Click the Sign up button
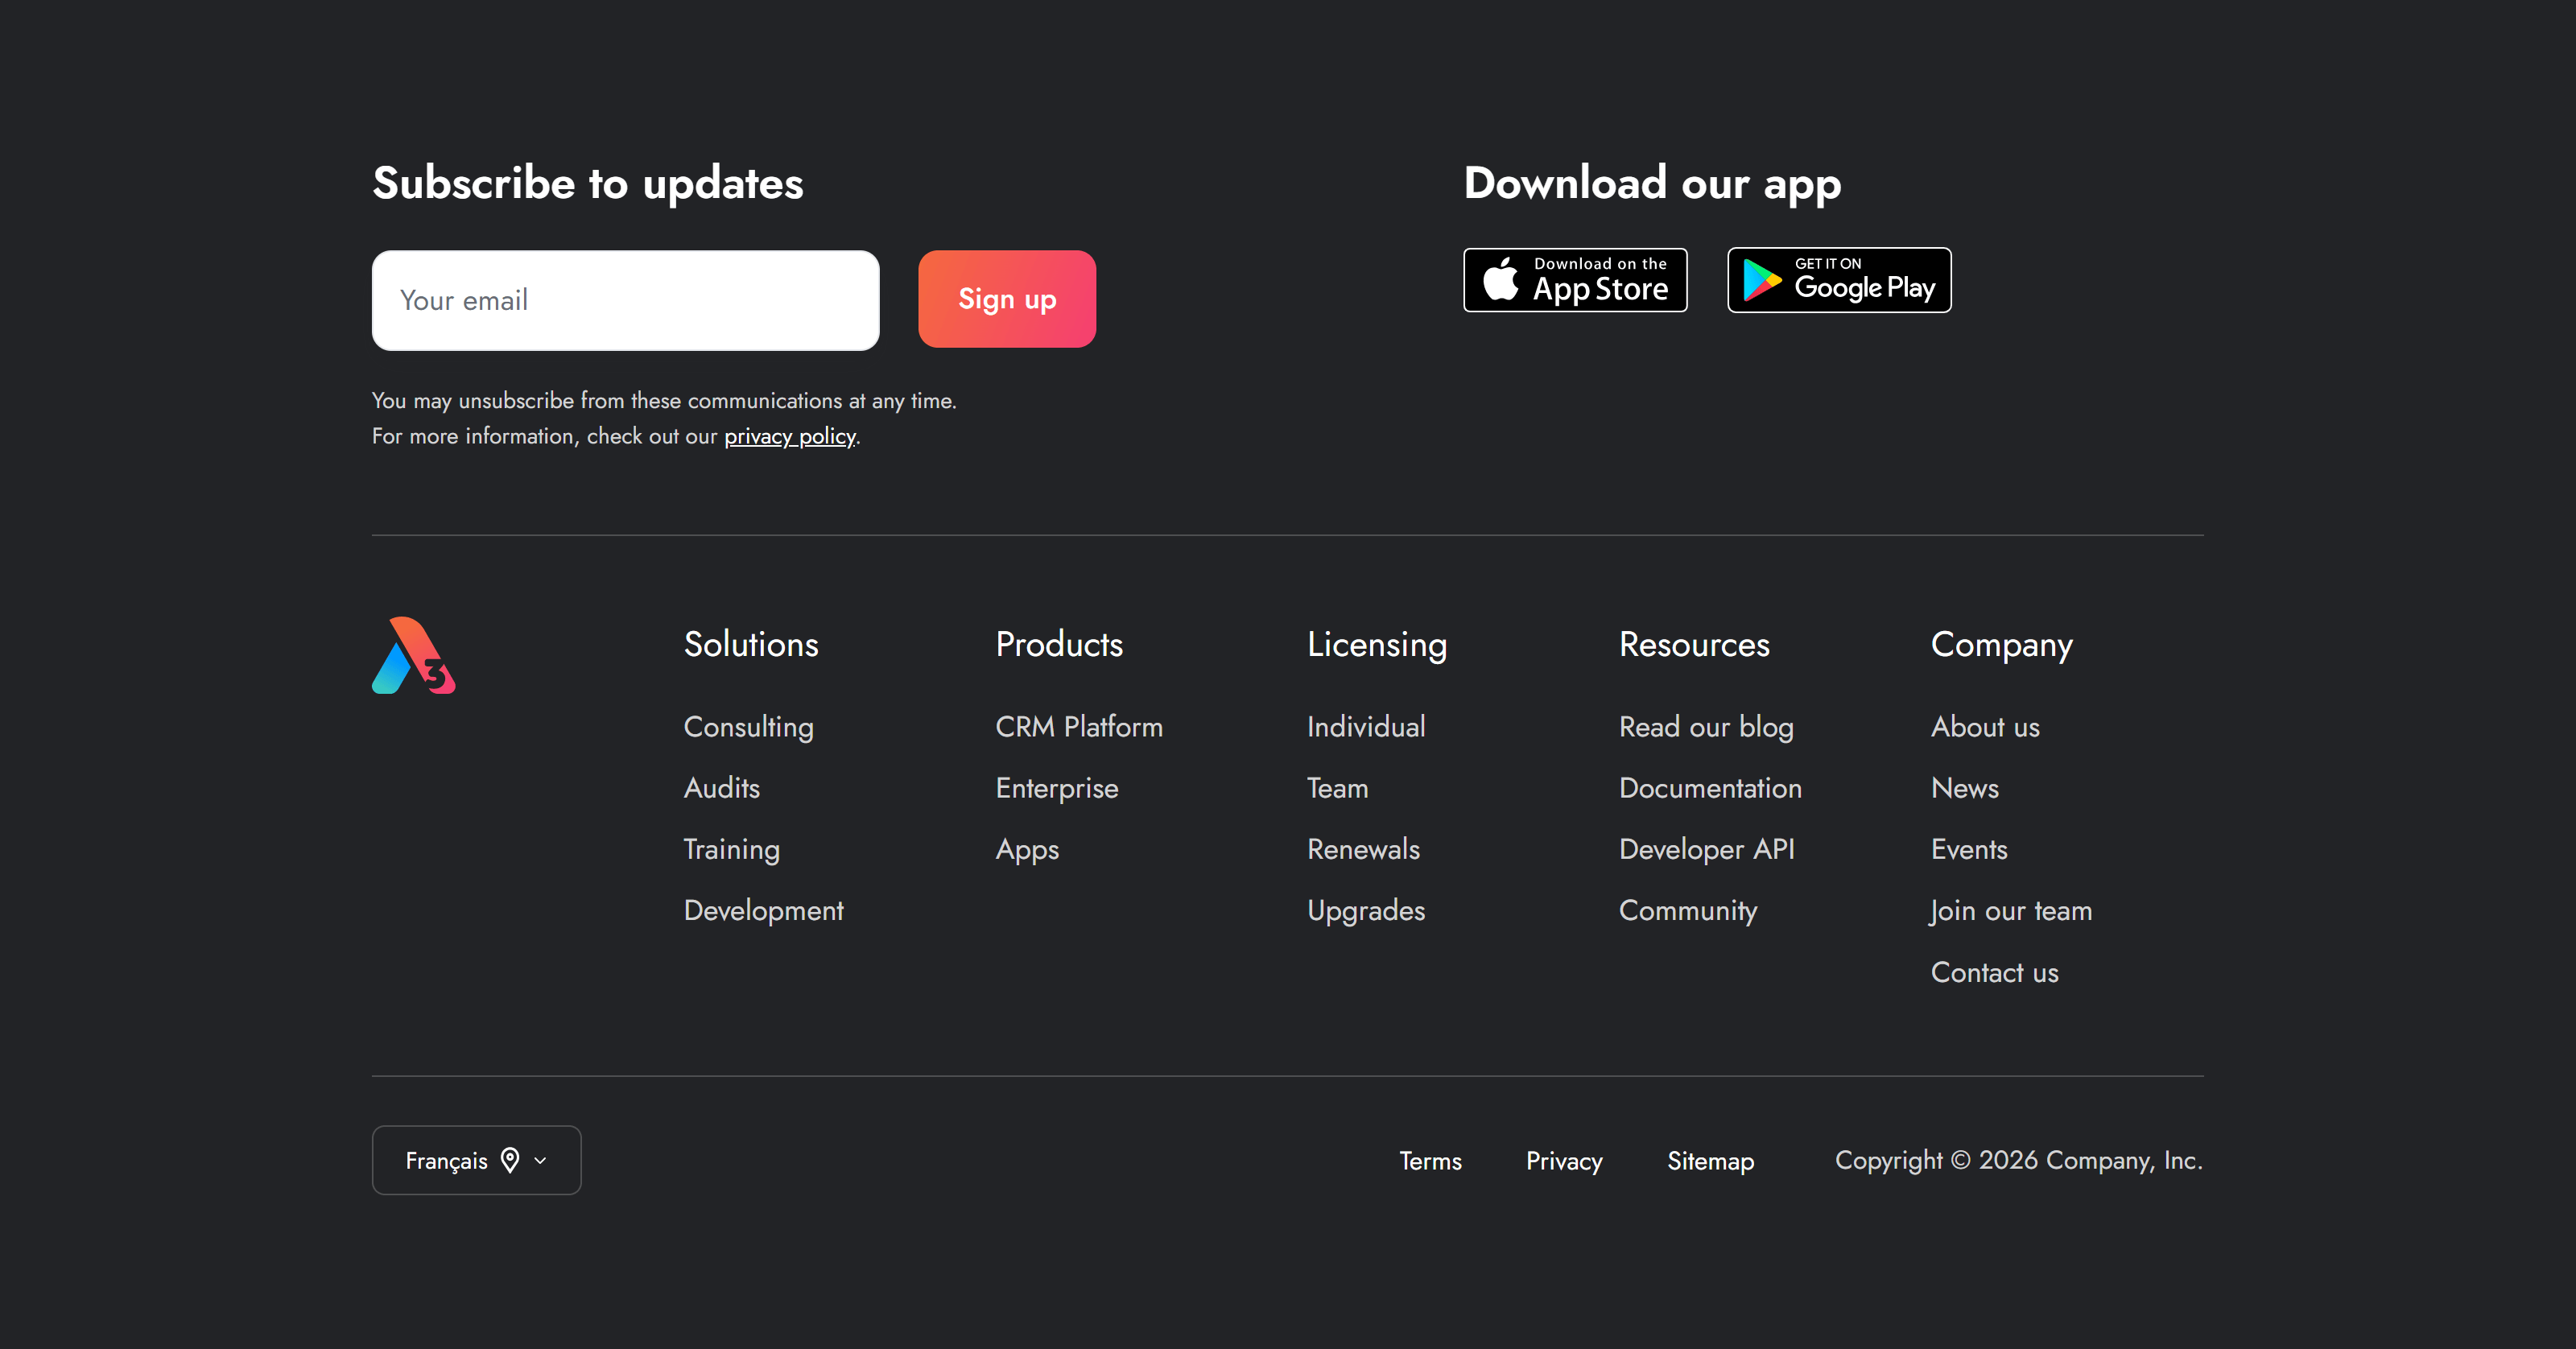 pos(1007,299)
